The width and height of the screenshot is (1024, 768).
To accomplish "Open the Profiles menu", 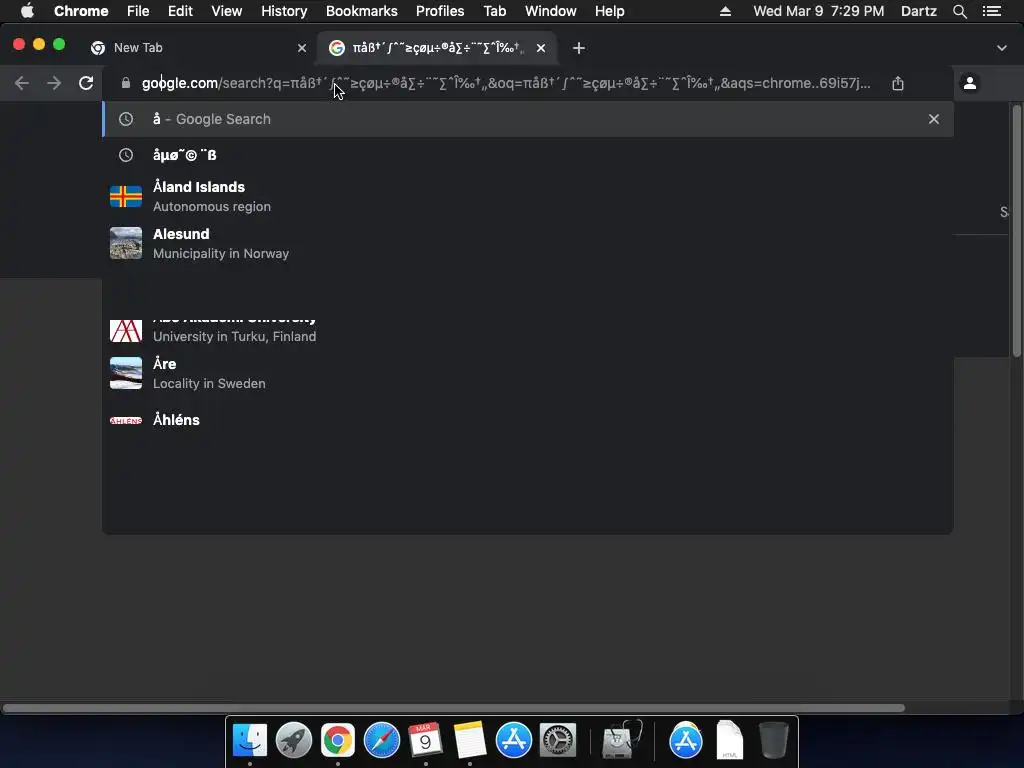I will click(x=440, y=11).
